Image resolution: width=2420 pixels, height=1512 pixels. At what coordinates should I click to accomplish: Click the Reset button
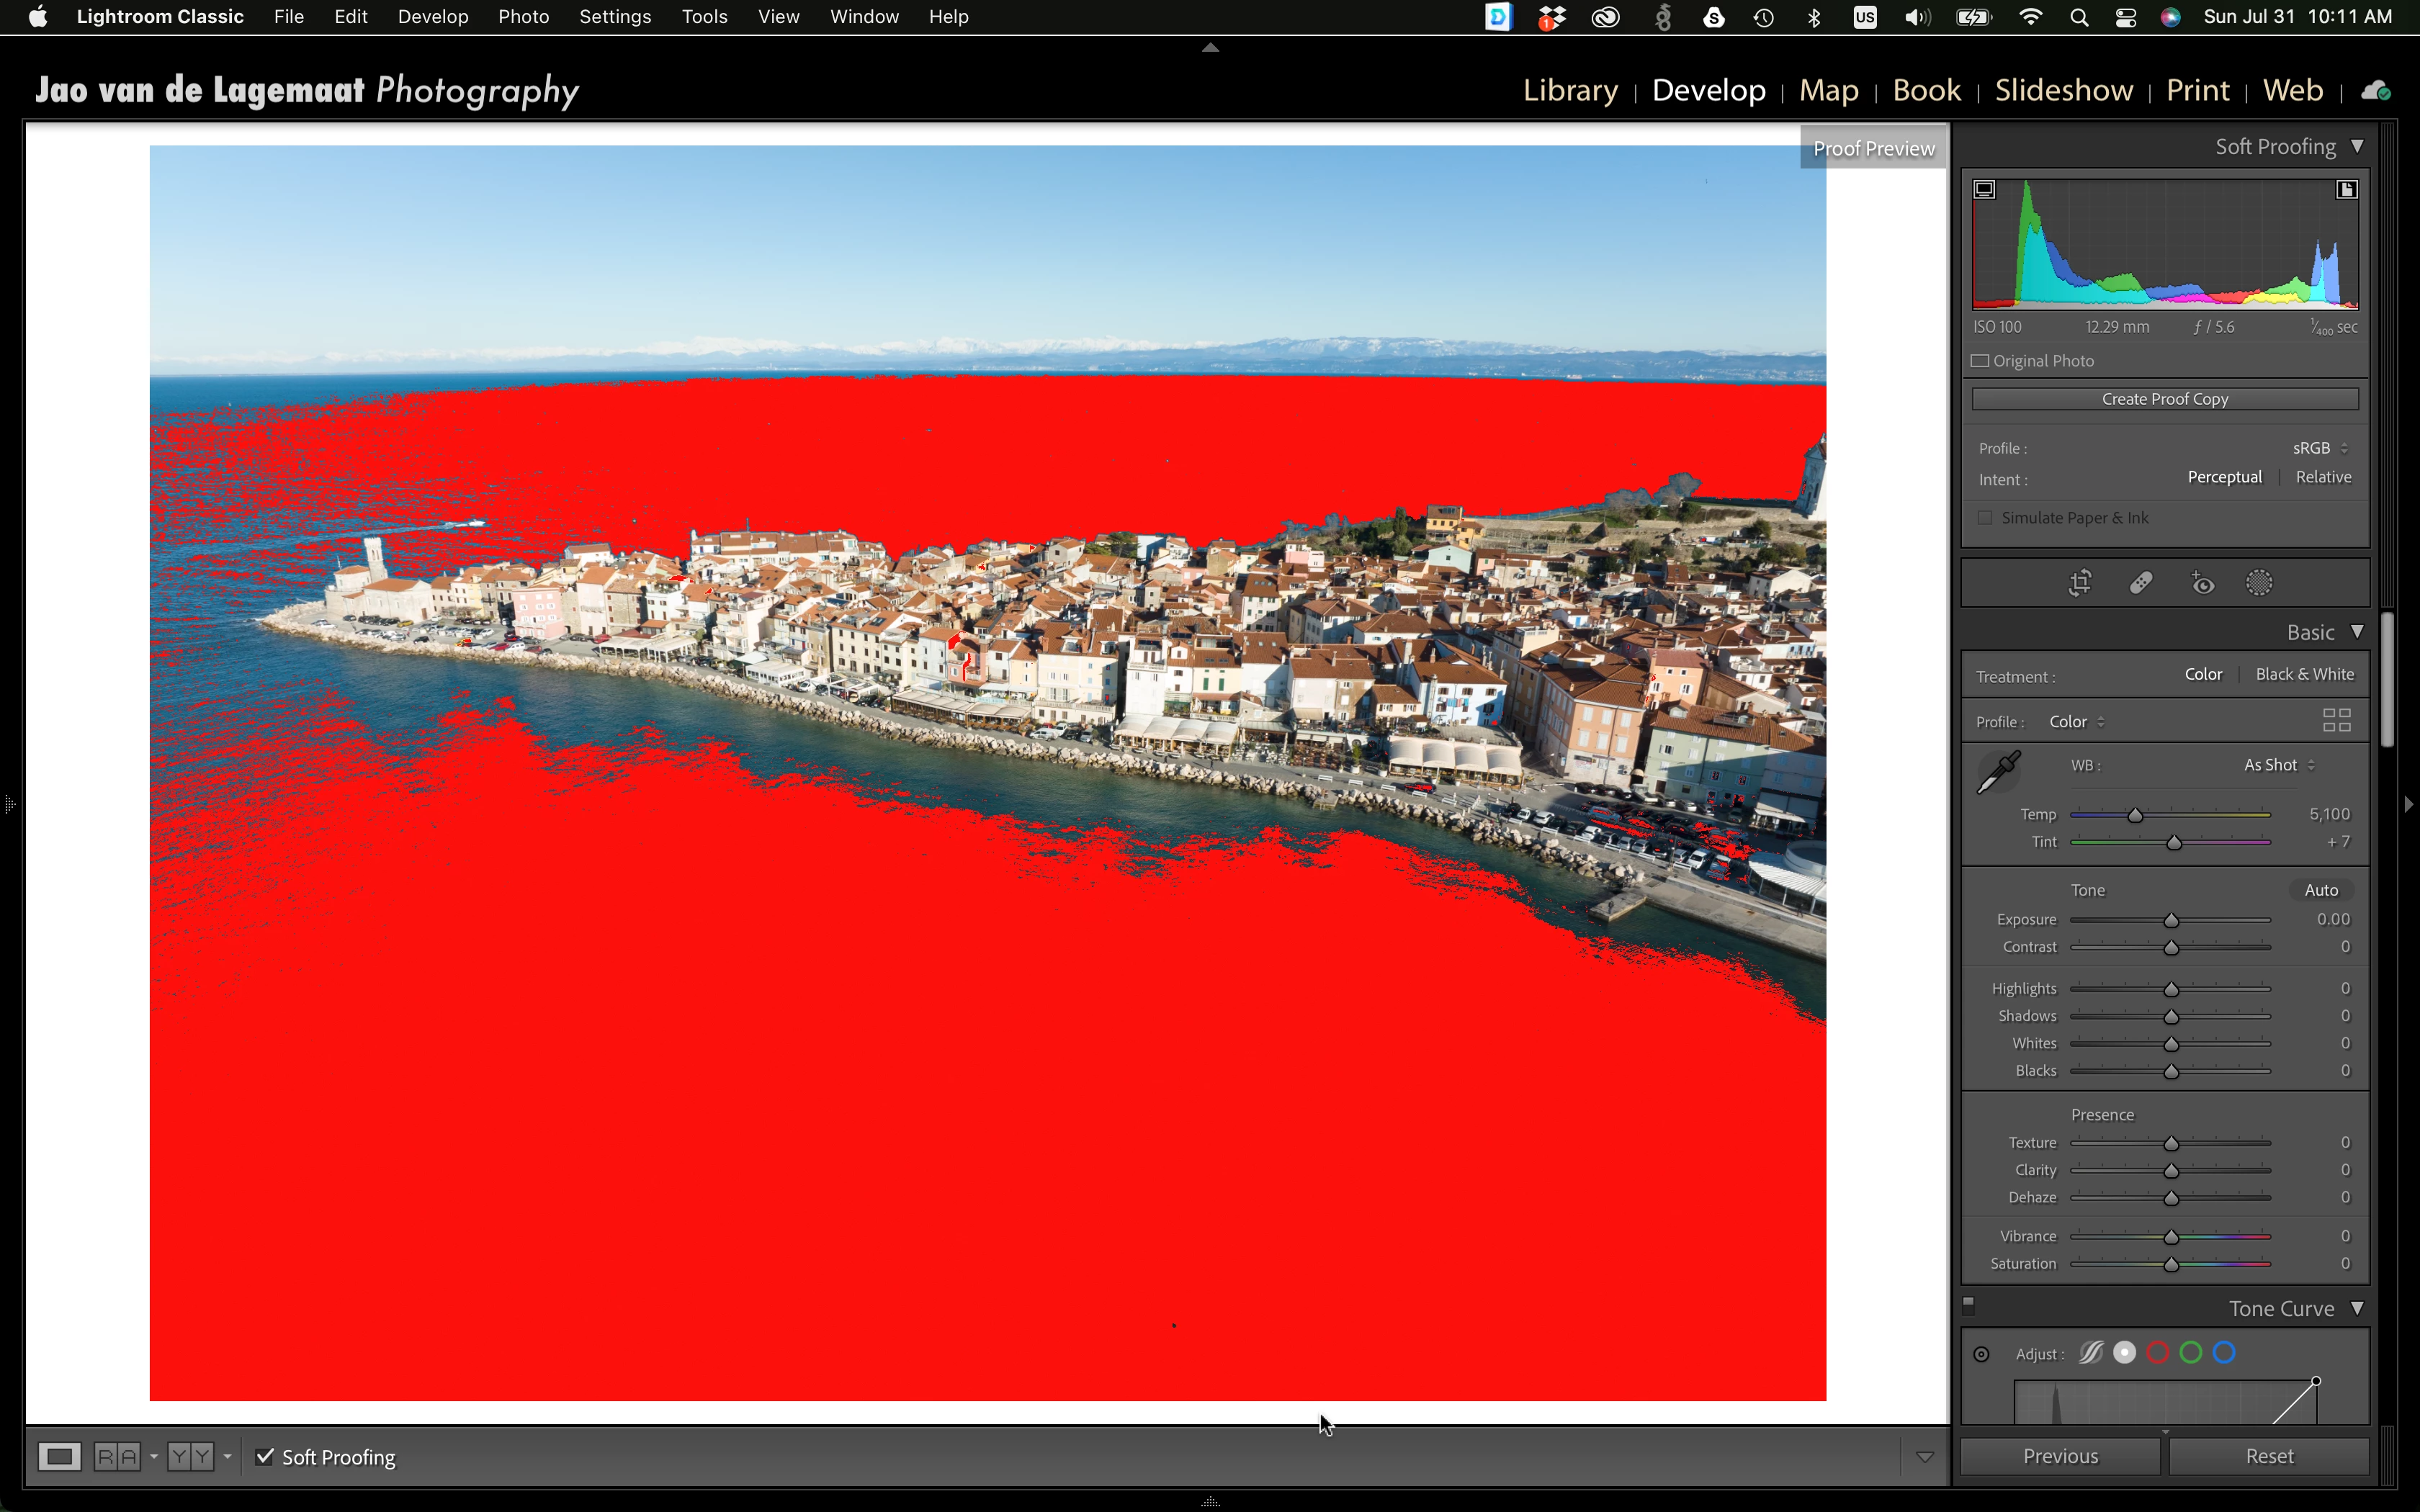2268,1456
